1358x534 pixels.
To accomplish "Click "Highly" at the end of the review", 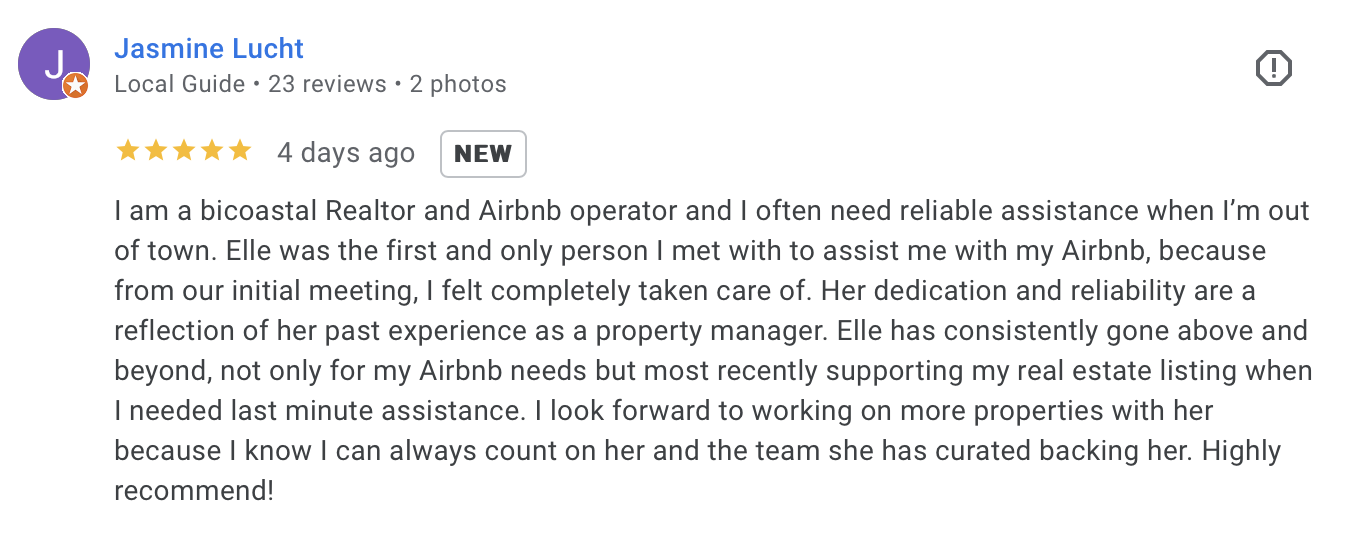I will (1242, 452).
